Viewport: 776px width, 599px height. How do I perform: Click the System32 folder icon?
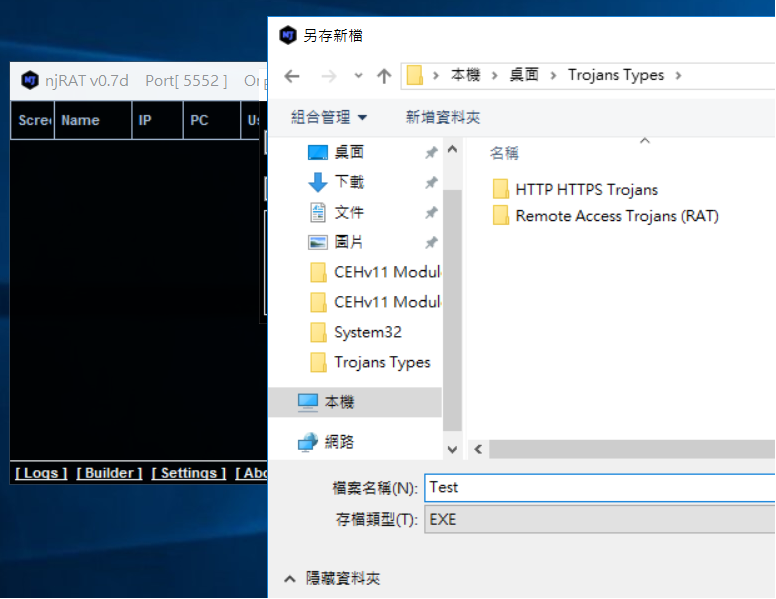pos(318,332)
